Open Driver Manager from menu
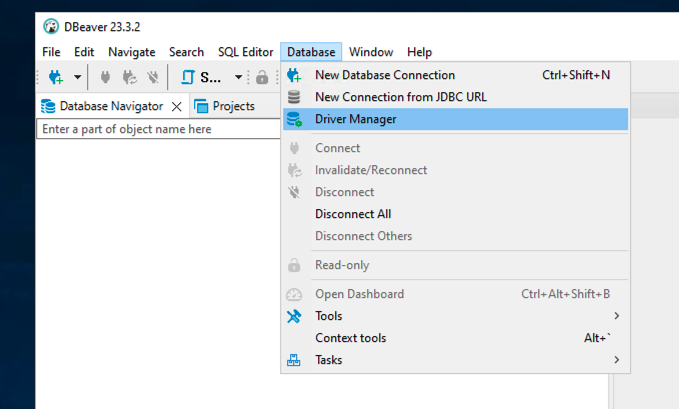The image size is (679, 409). [x=456, y=119]
